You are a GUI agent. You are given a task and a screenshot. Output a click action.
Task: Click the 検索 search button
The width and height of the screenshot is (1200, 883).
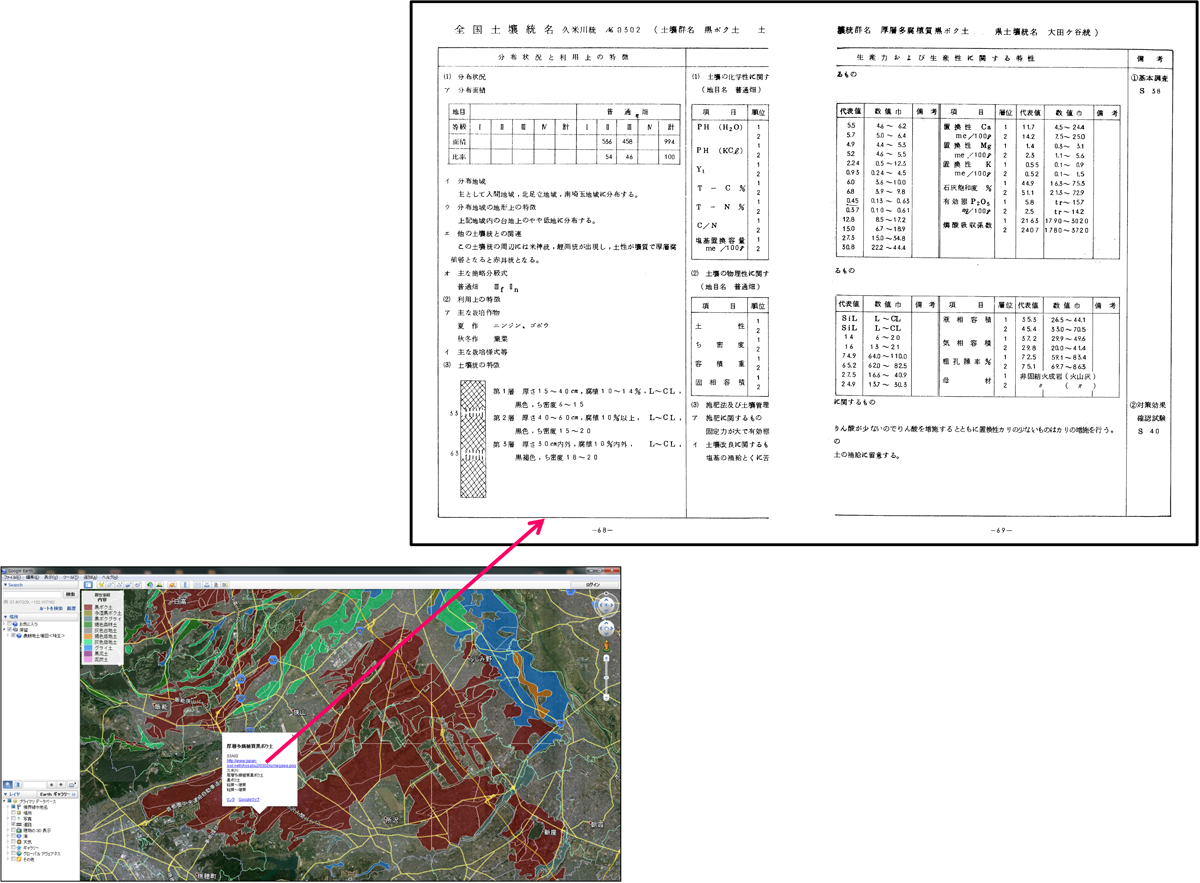(70, 594)
